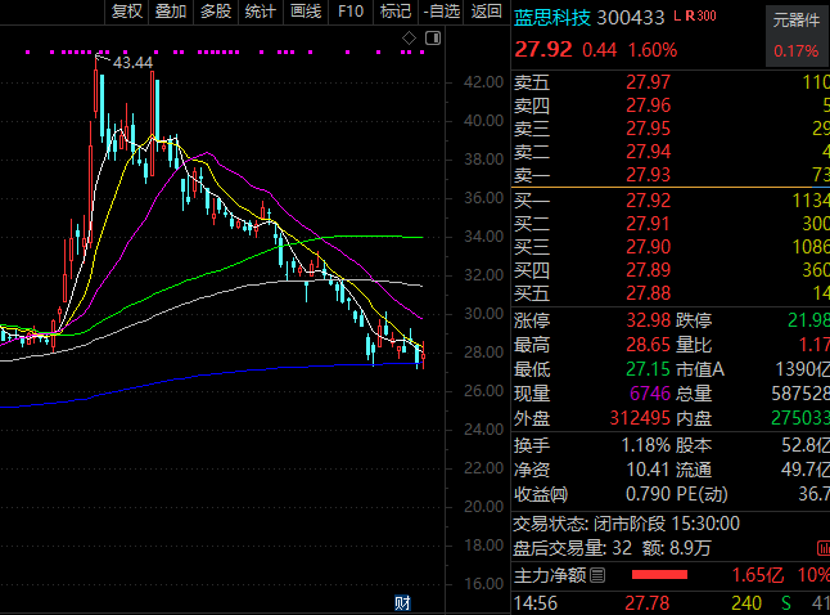Click the 元器件 sector box

[x=796, y=34]
